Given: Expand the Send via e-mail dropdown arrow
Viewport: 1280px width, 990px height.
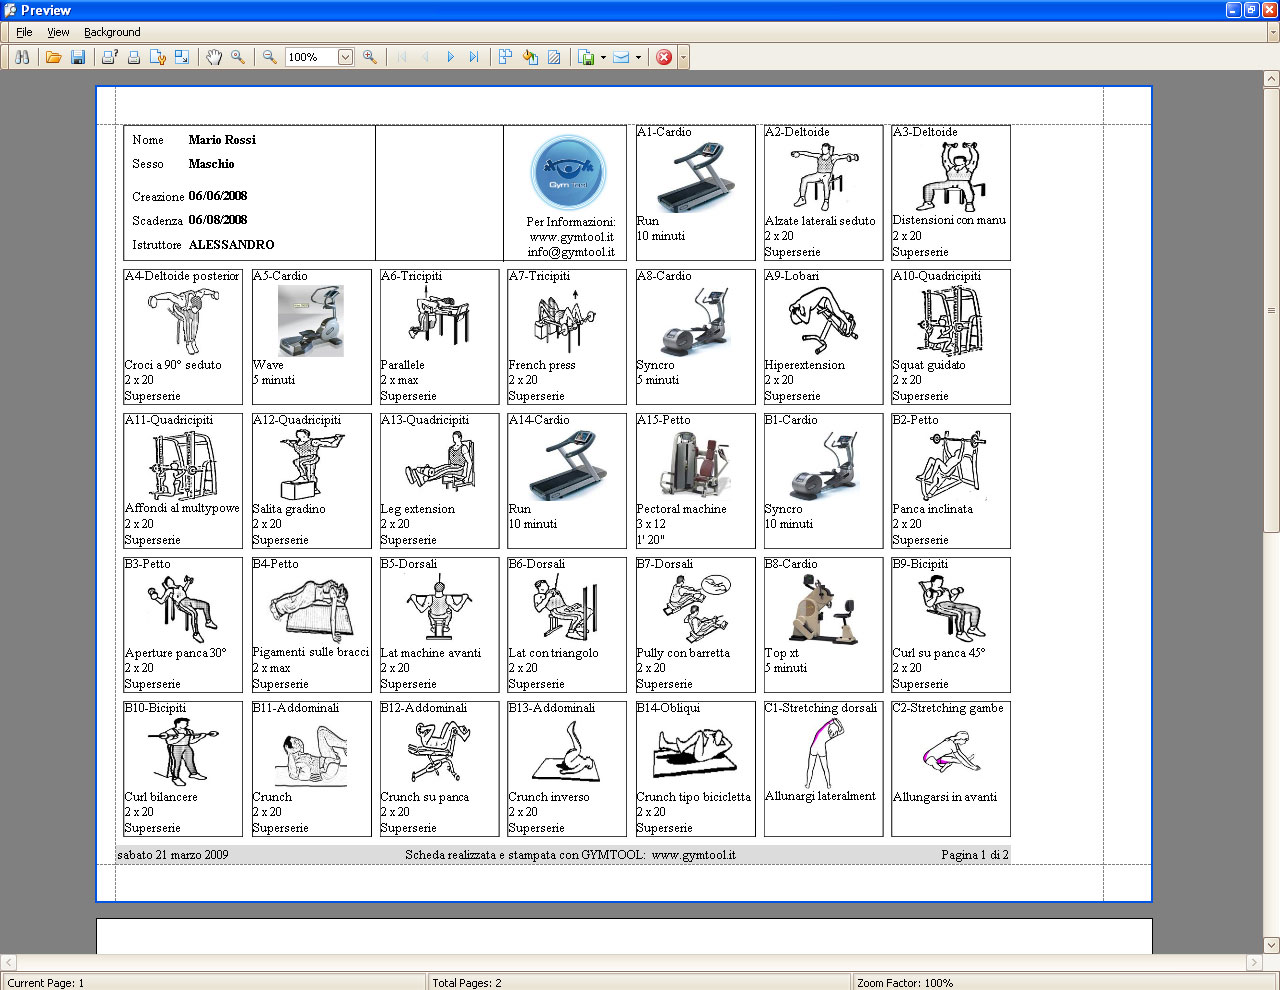Looking at the screenshot, I should click(638, 57).
